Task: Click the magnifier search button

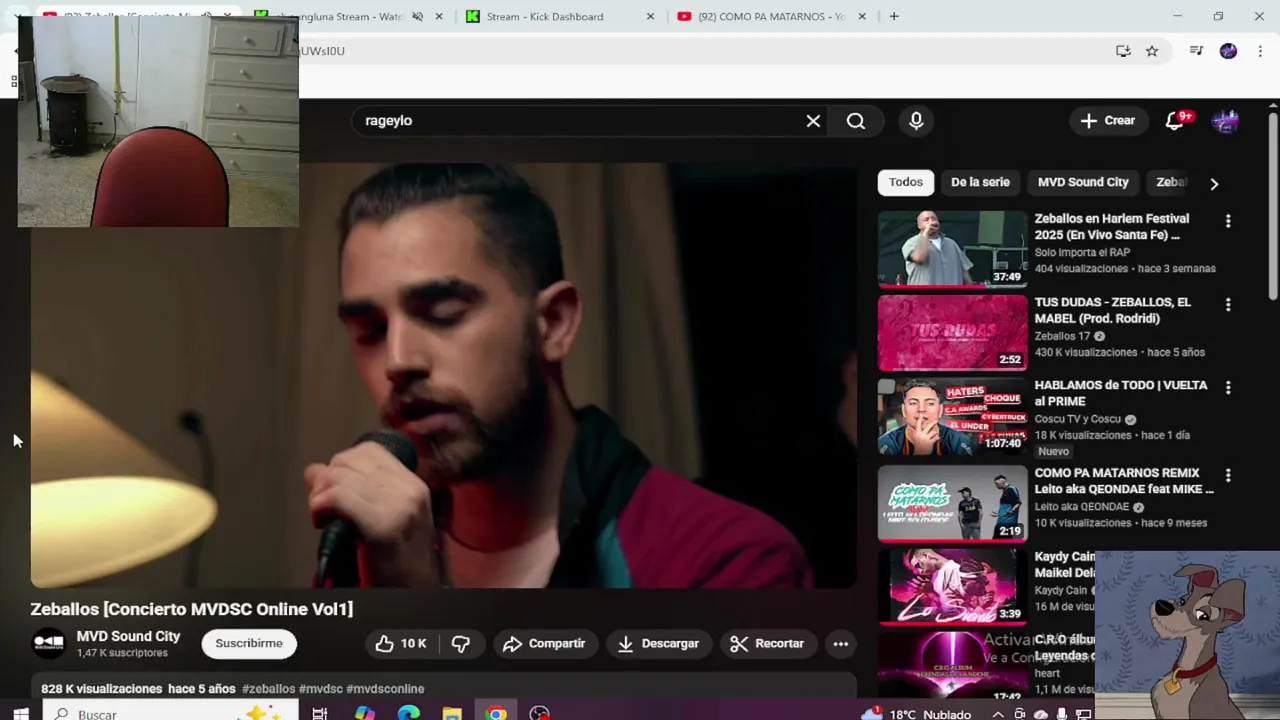Action: [856, 121]
